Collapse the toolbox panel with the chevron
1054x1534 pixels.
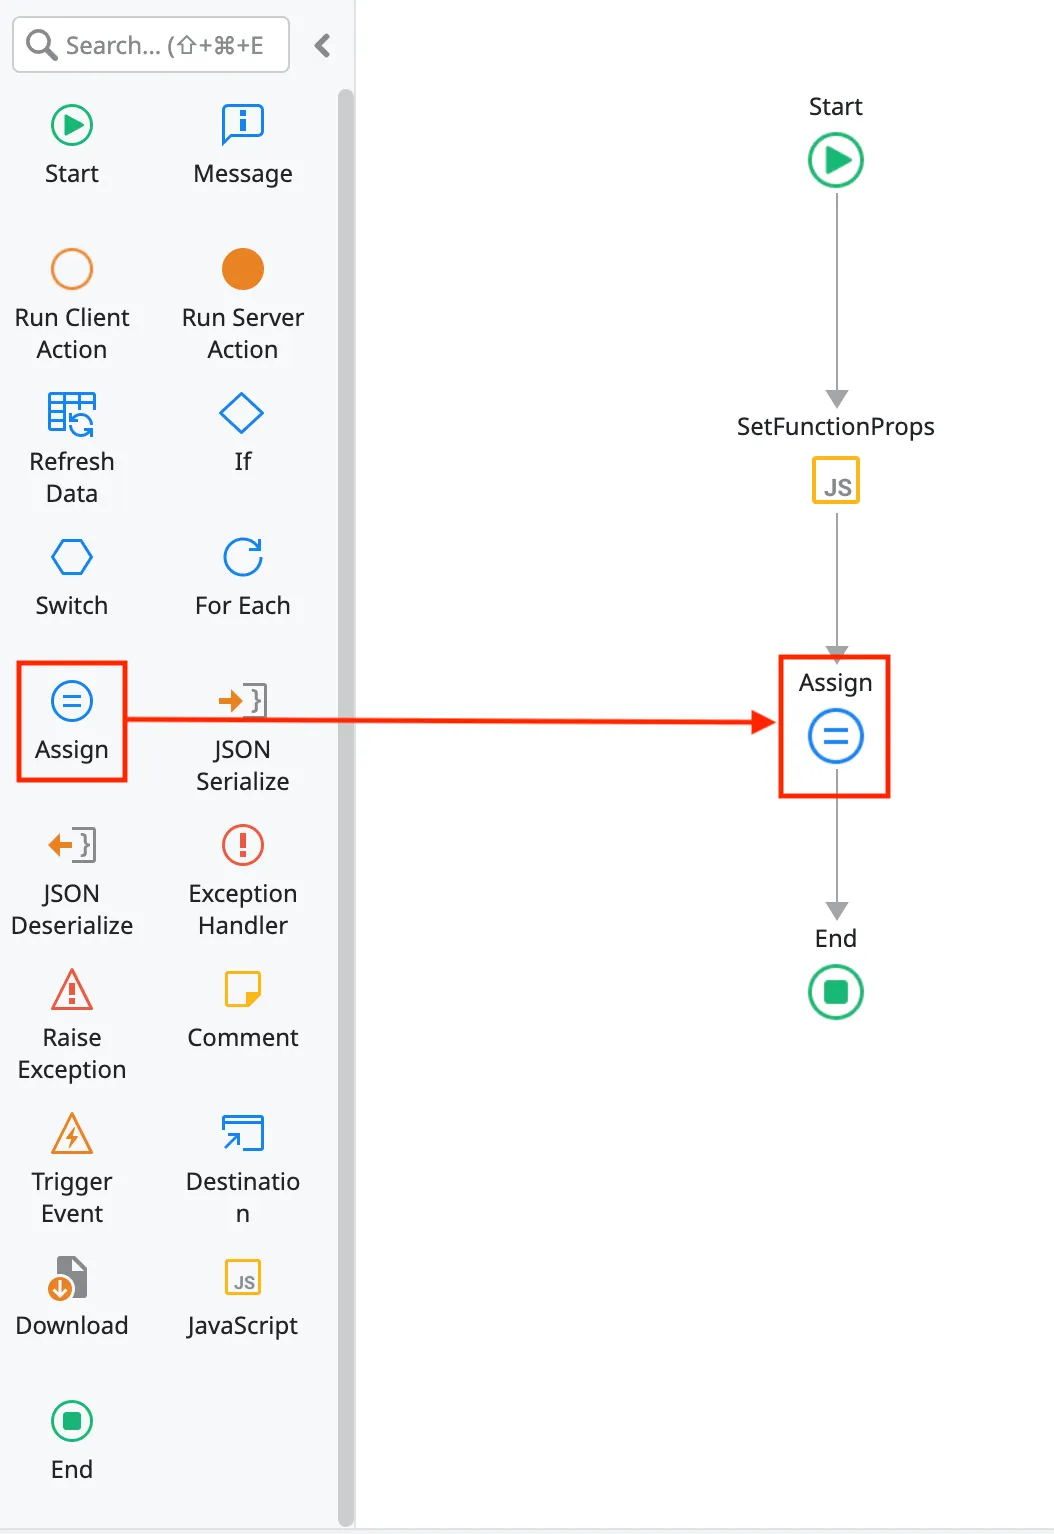tap(322, 45)
